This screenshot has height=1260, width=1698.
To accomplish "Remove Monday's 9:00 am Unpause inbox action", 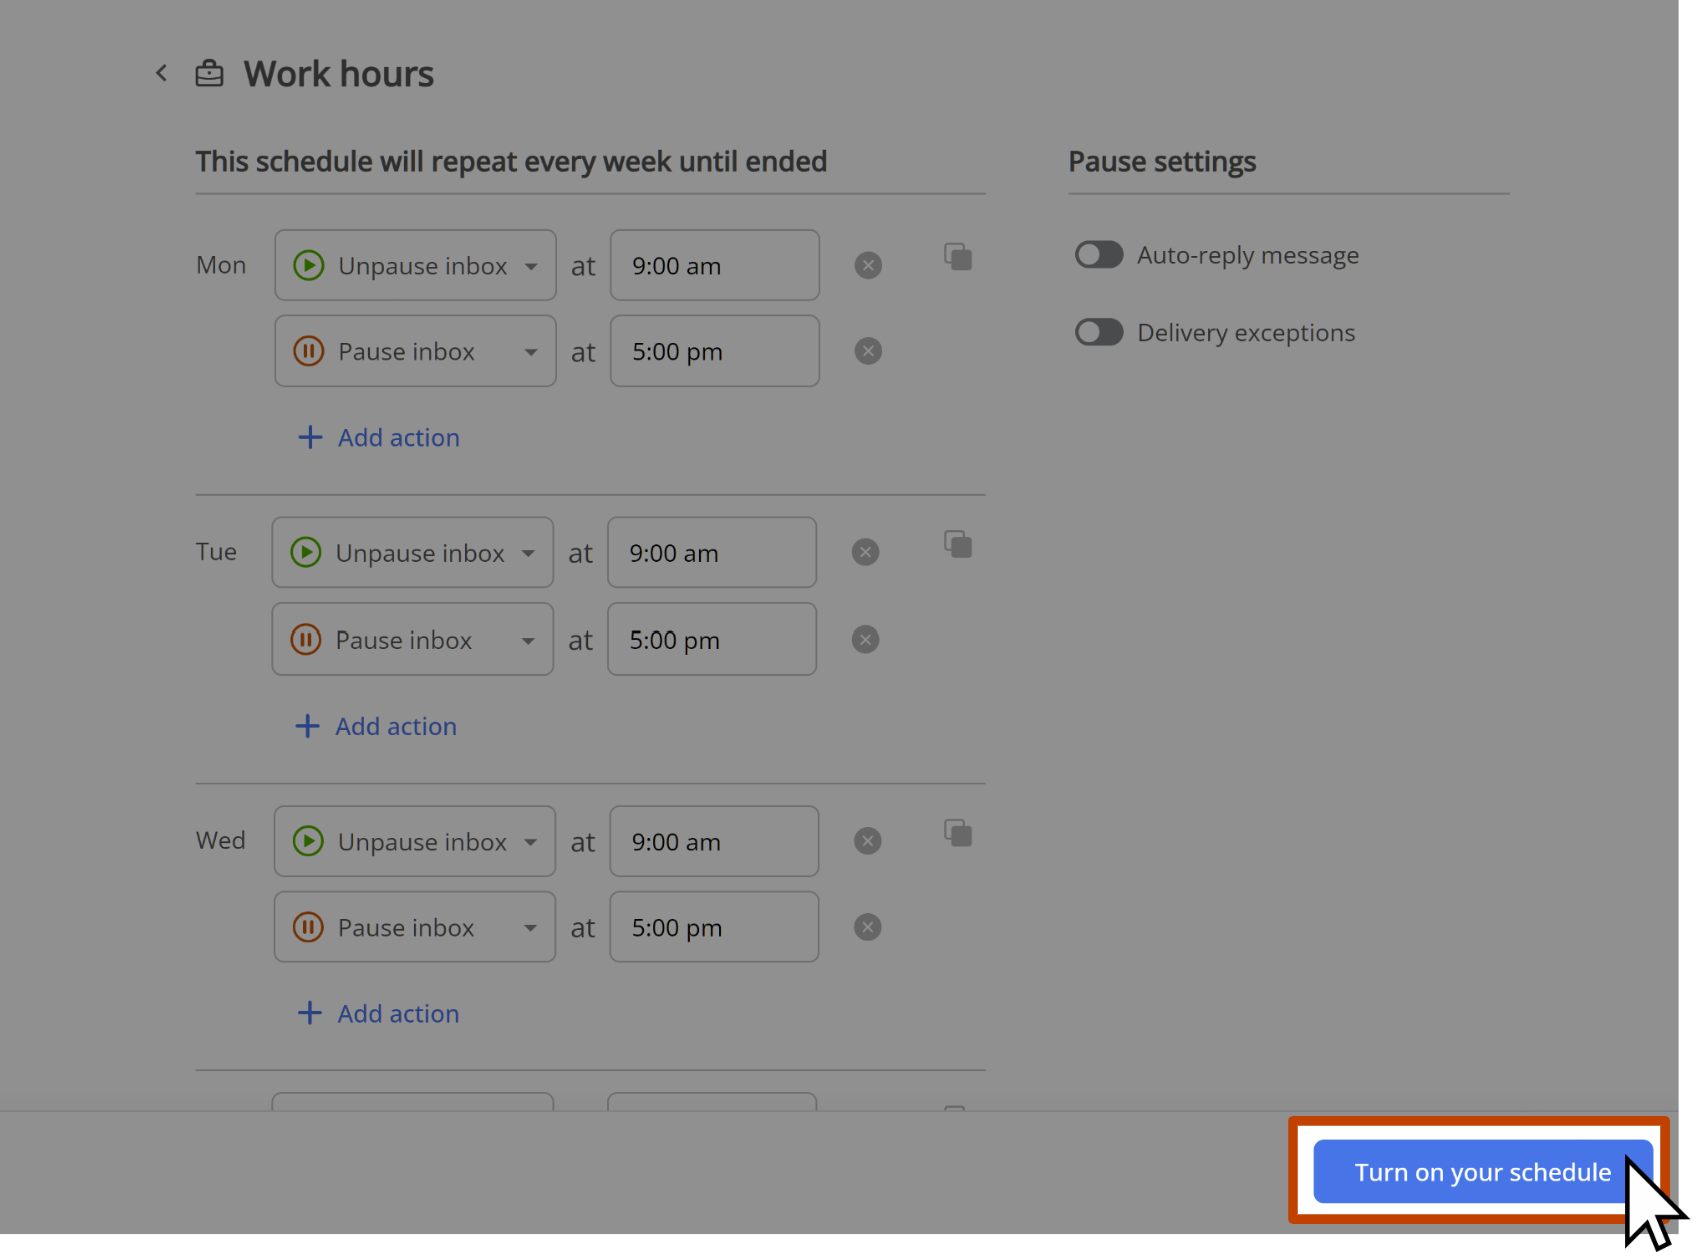I will (868, 266).
